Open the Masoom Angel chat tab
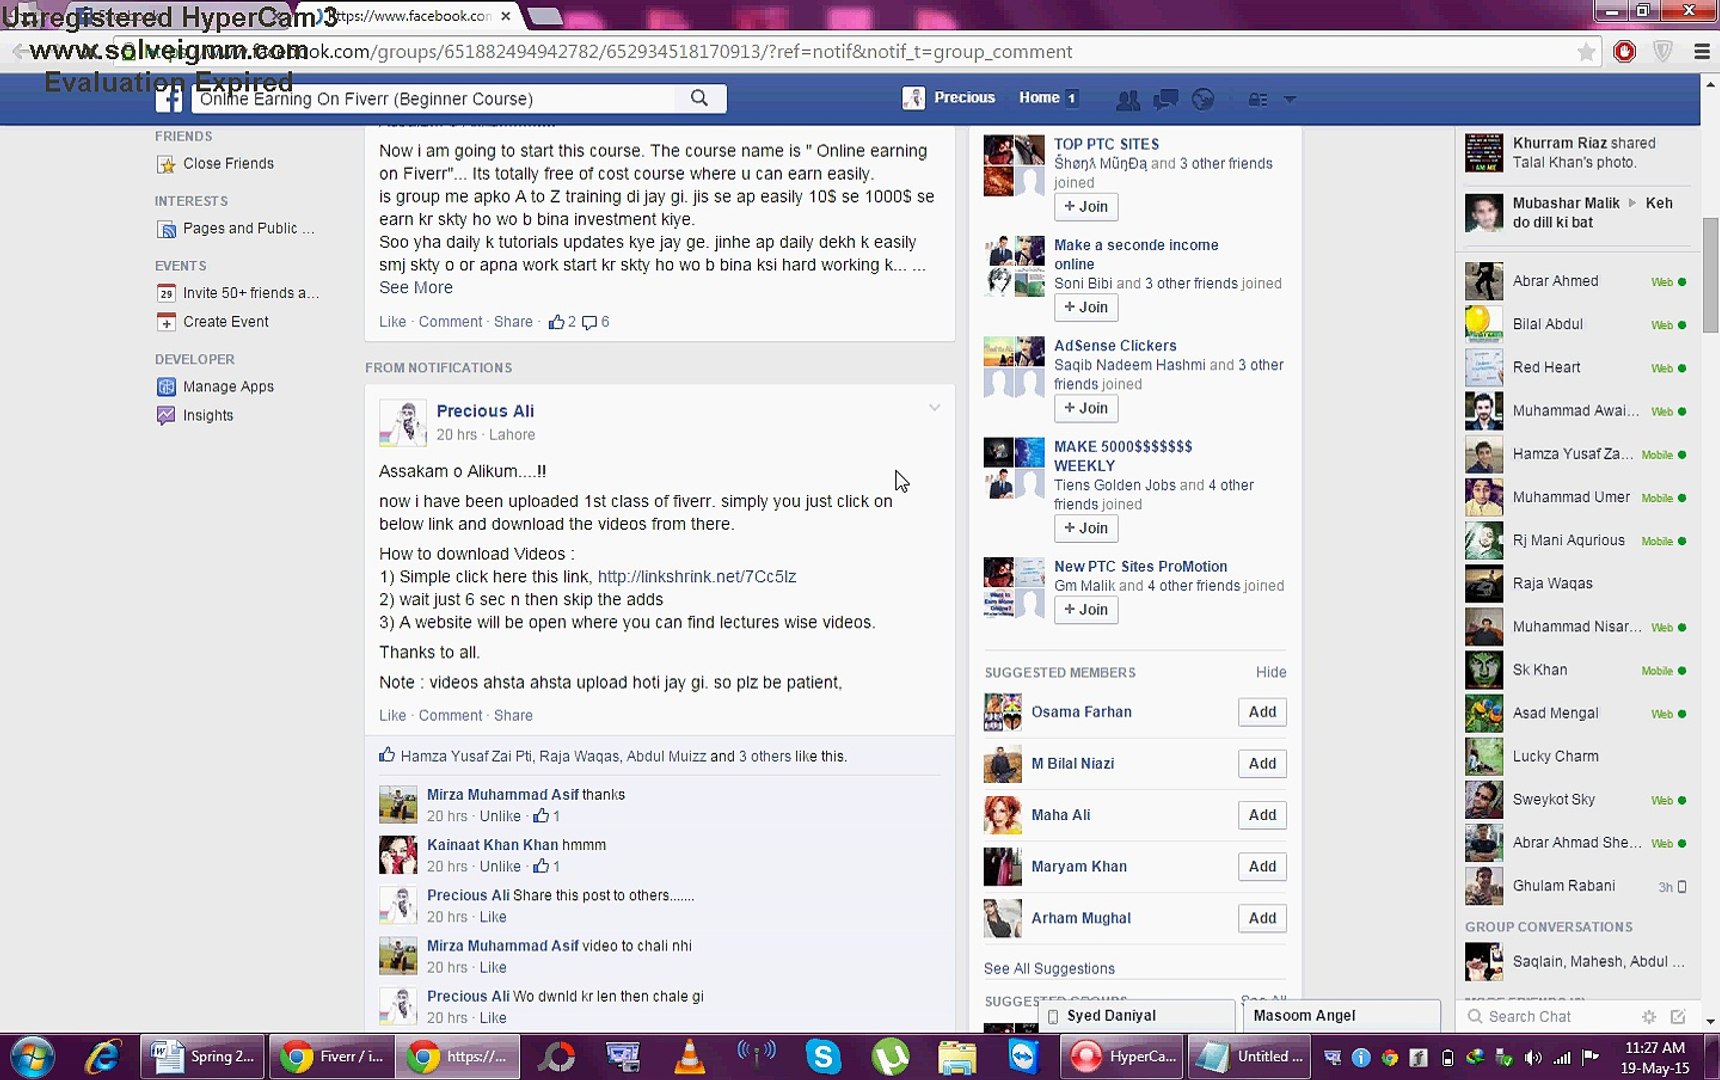Viewport: 1720px width, 1080px height. (1342, 1016)
